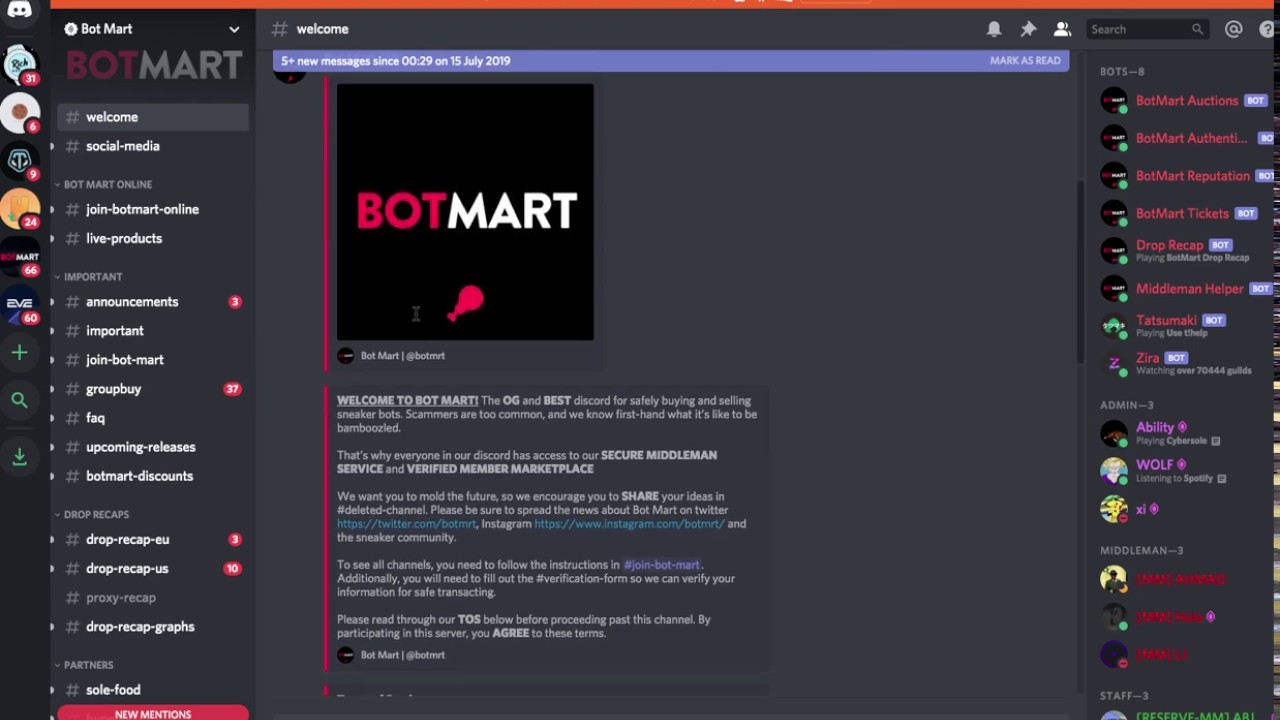Open EVE server icon with 60 badge

click(x=19, y=305)
